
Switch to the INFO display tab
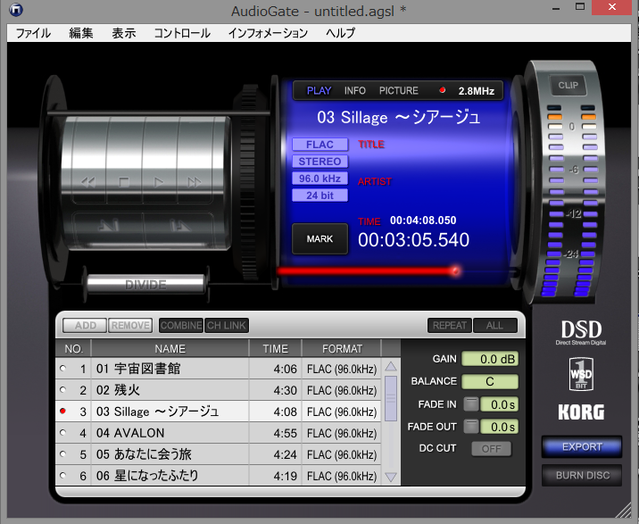pos(355,90)
